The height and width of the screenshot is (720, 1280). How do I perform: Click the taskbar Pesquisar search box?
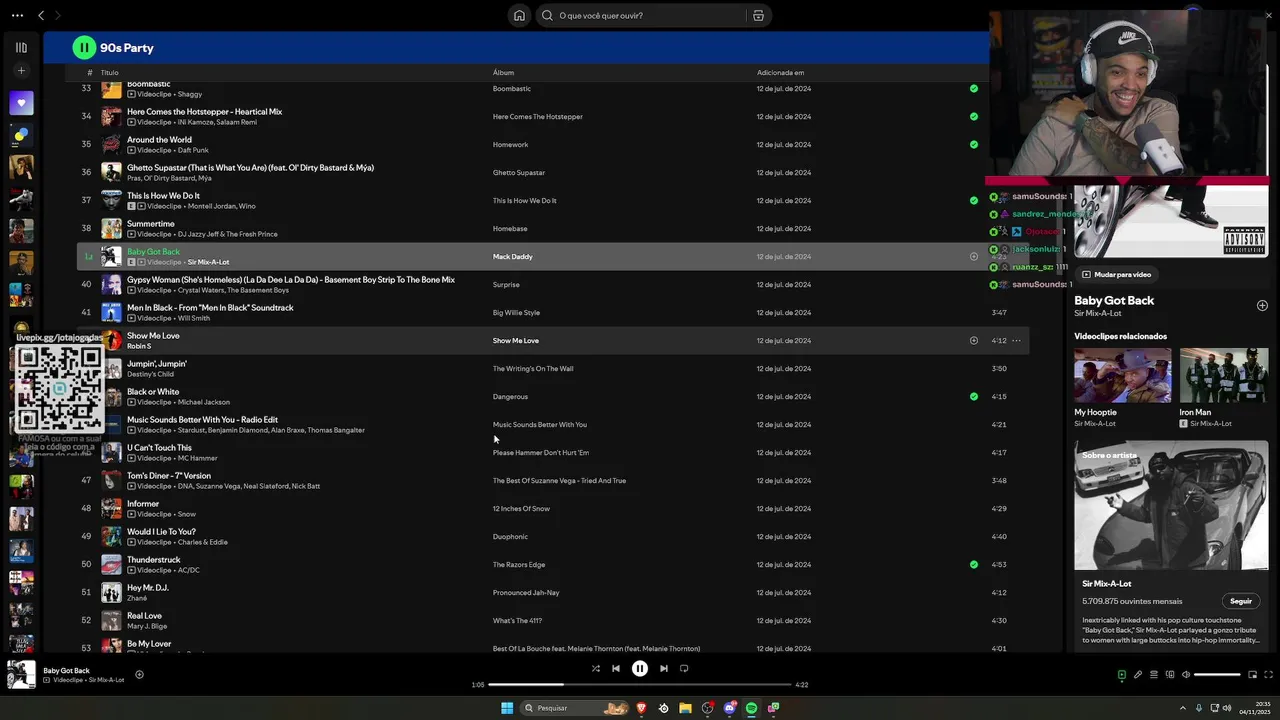tap(575, 708)
